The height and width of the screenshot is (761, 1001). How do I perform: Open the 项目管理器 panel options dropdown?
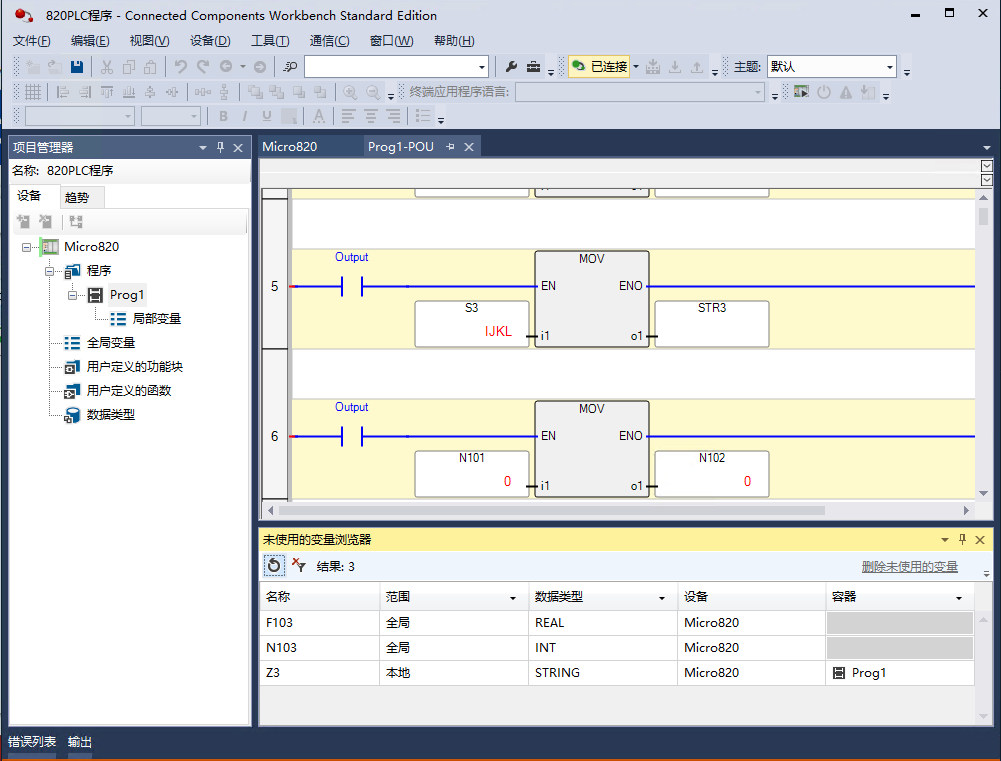202,147
